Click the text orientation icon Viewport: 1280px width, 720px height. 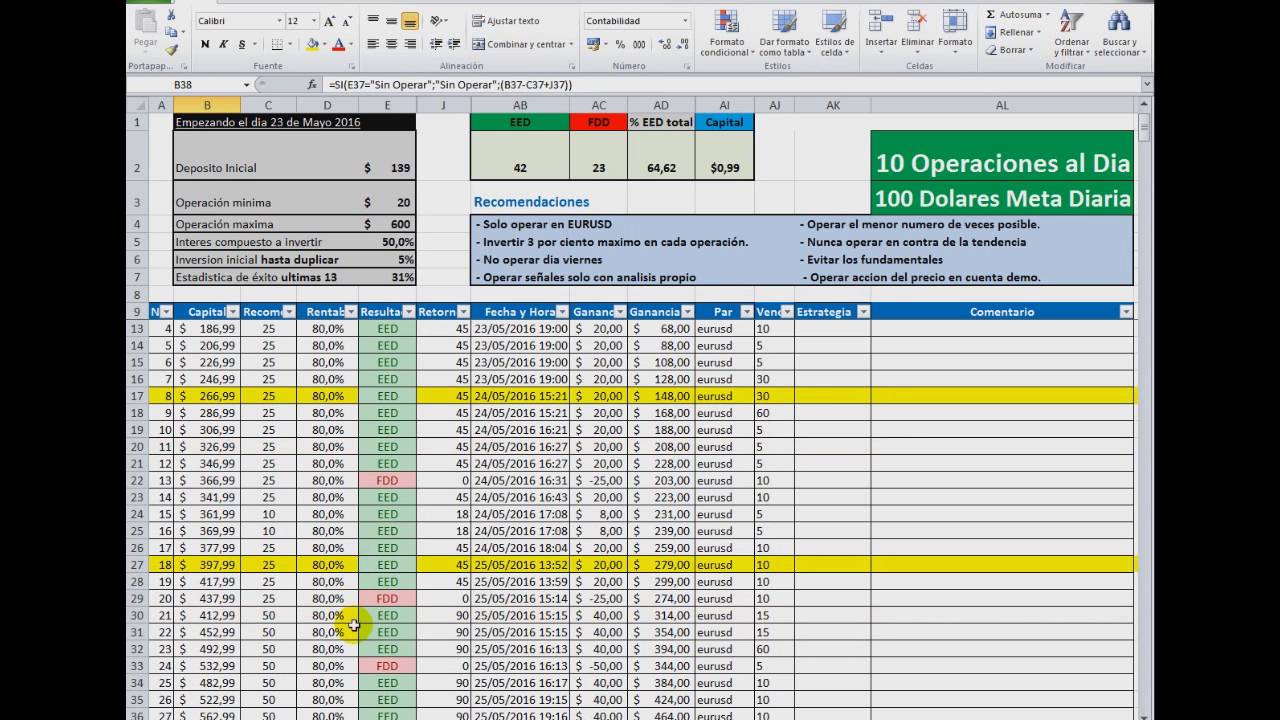pos(437,20)
